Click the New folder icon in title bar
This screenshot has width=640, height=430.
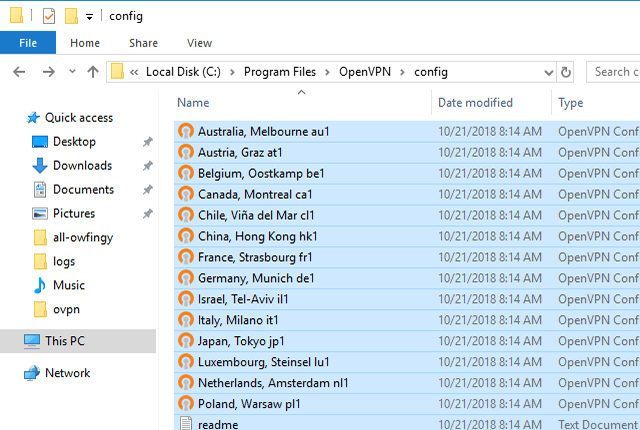point(71,16)
